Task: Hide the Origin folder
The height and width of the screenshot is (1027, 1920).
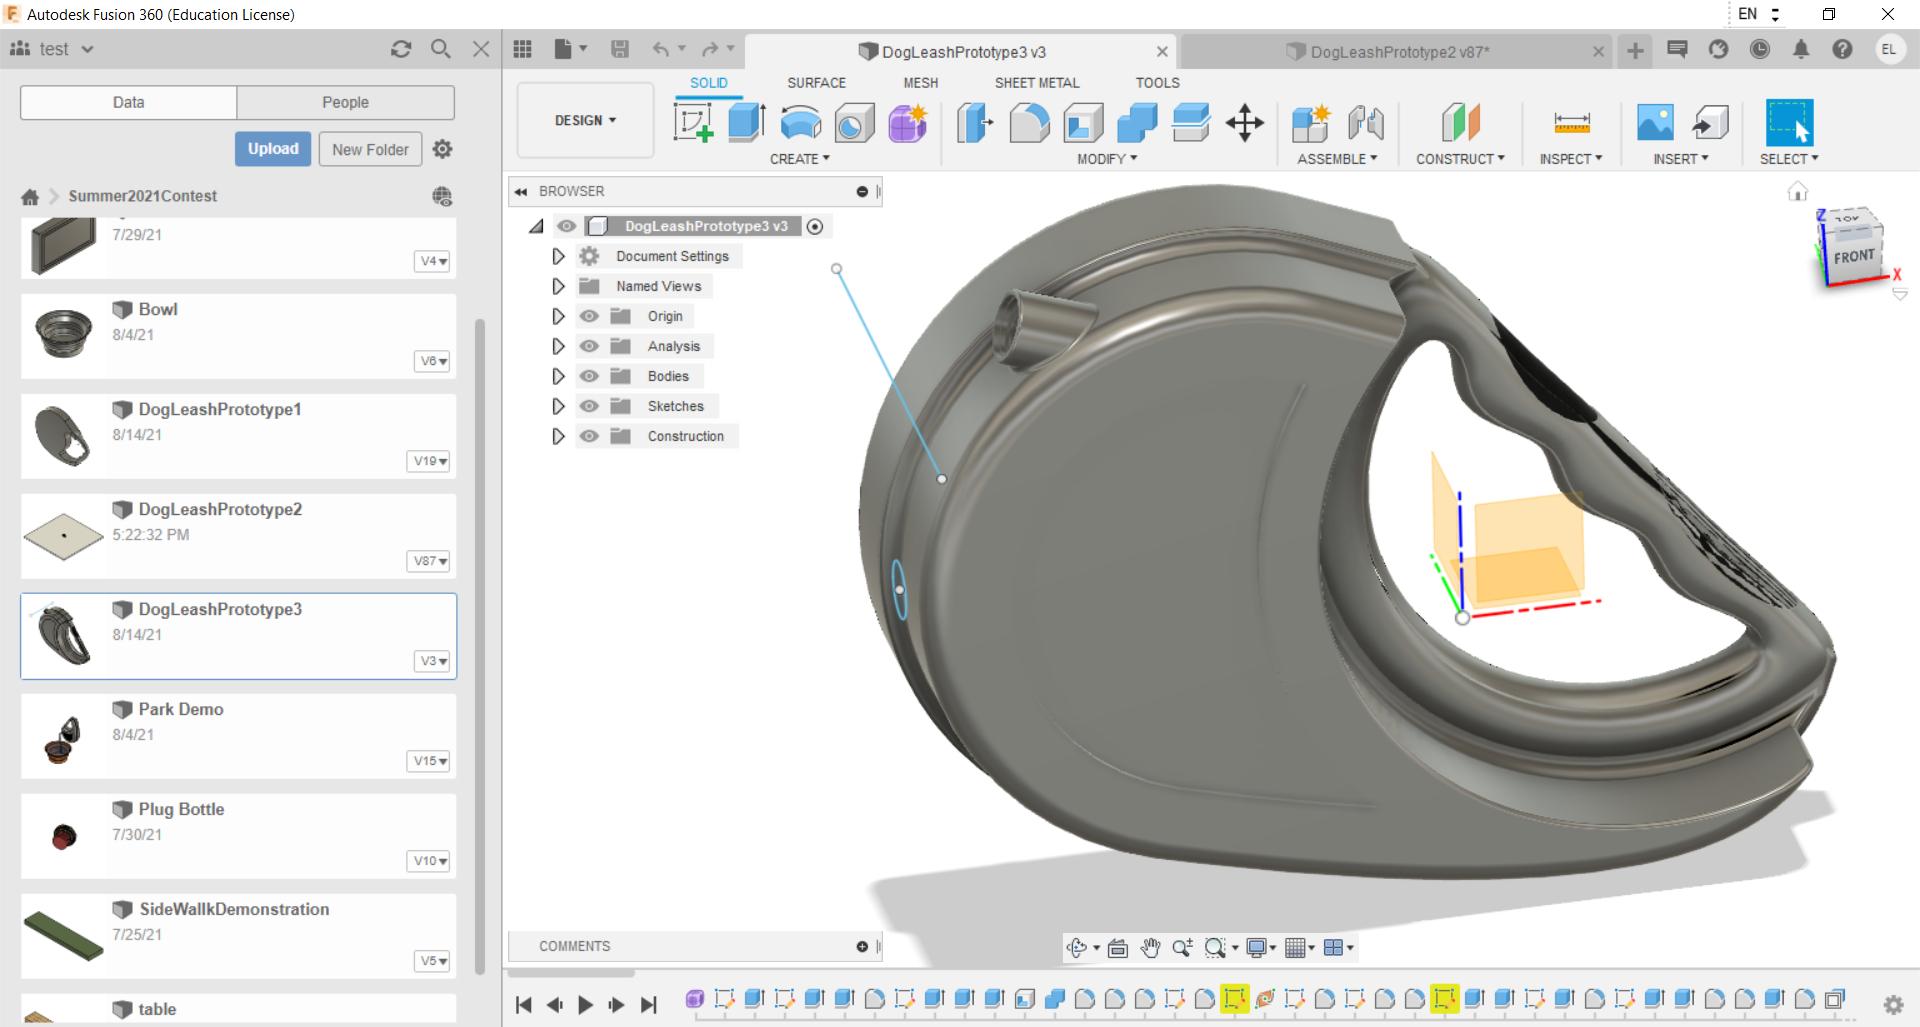Action: point(589,316)
